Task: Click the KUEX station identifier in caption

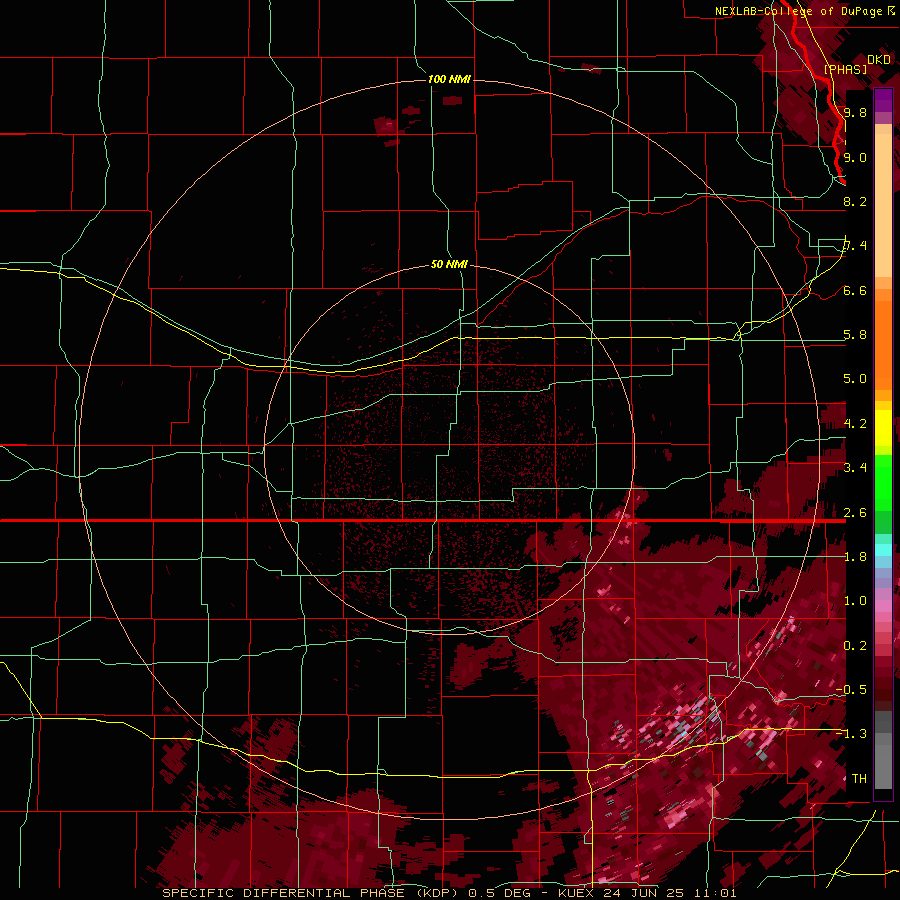Action: tap(575, 893)
